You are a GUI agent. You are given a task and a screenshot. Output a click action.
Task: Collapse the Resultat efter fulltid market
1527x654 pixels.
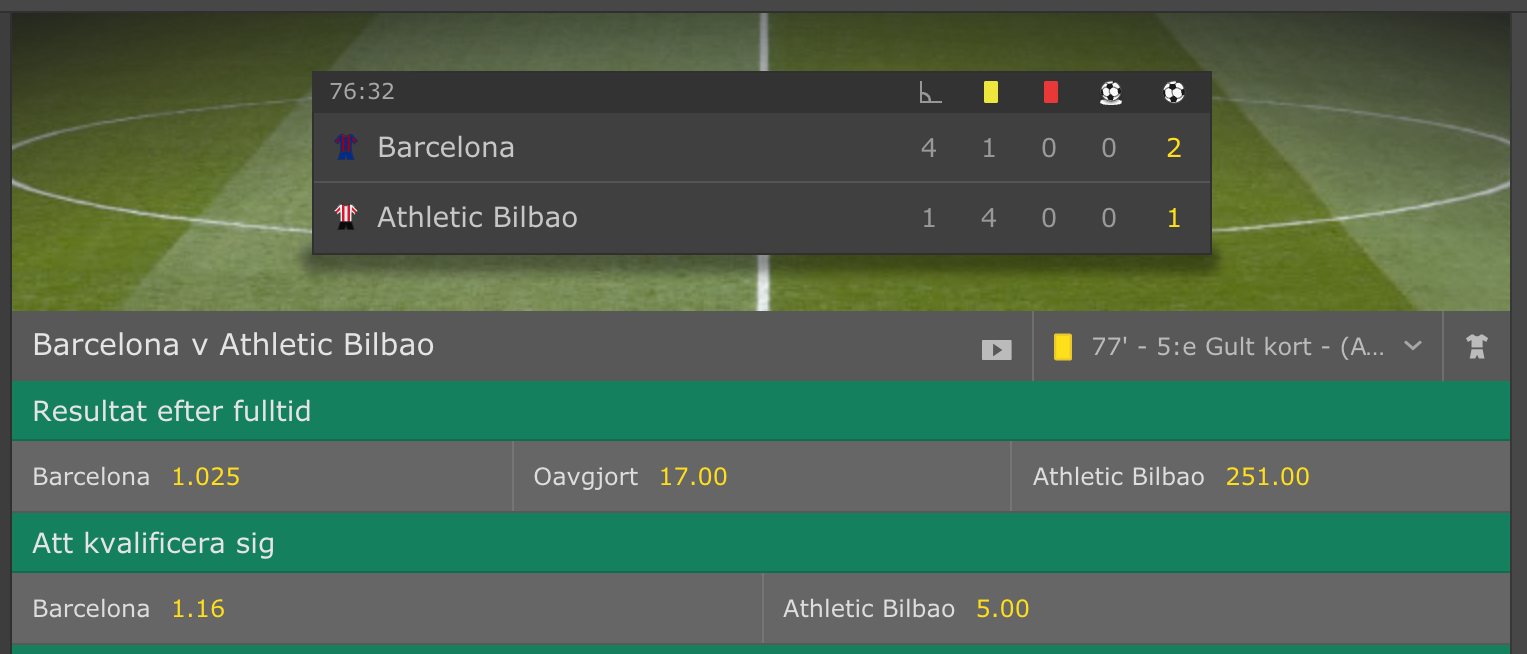pyautogui.click(x=761, y=411)
